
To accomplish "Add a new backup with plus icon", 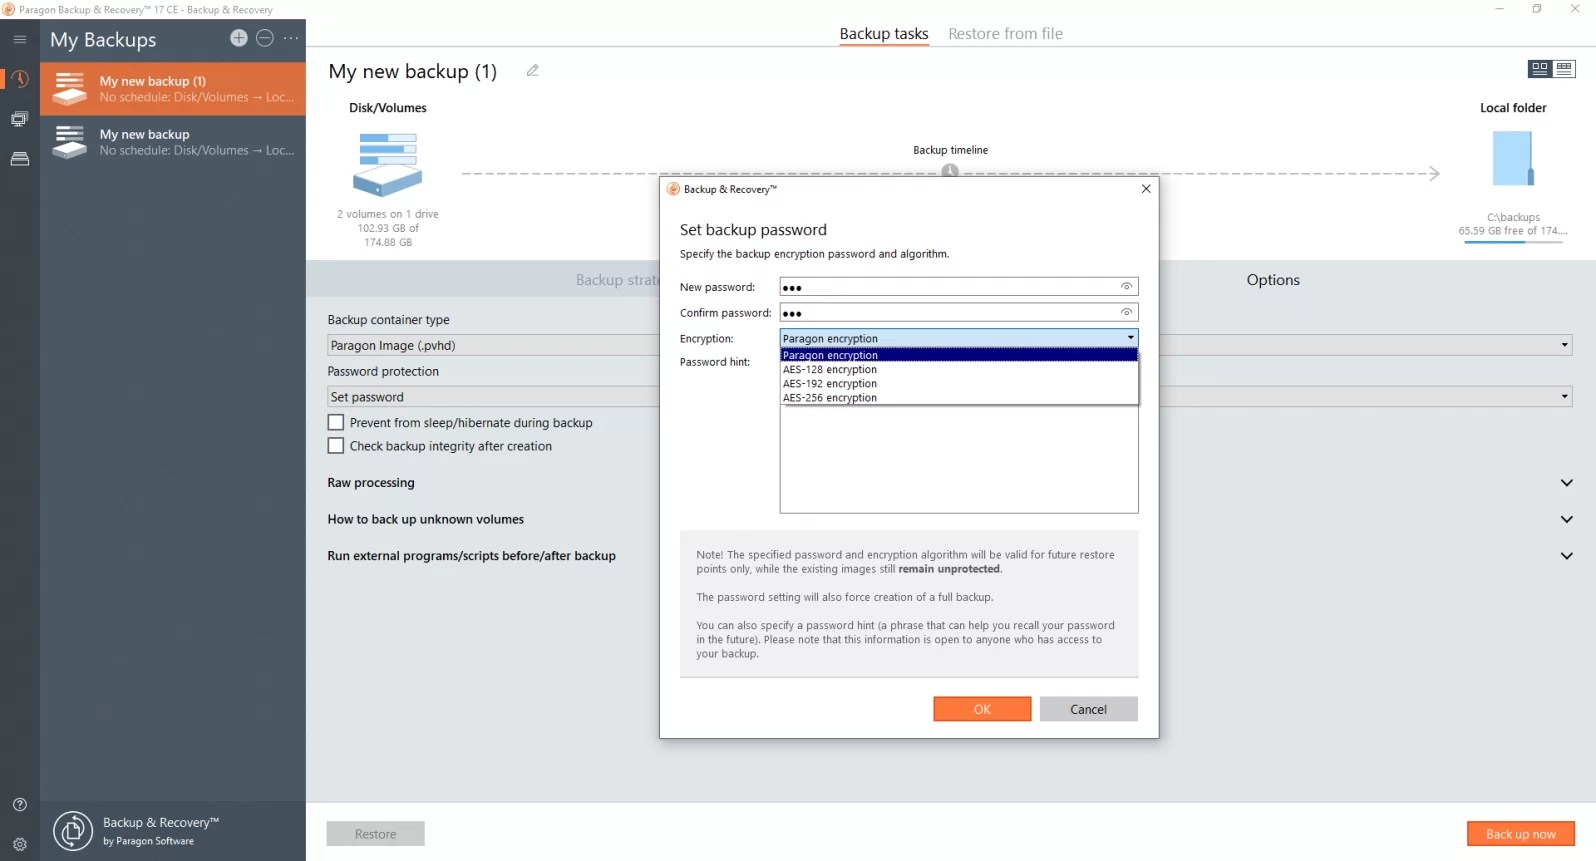I will tap(239, 38).
